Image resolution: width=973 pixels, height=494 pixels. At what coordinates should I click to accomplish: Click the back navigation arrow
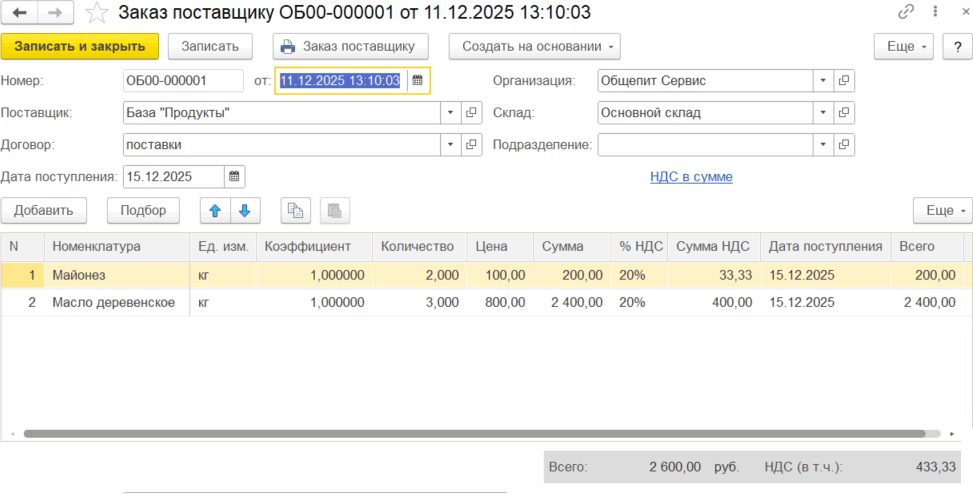click(x=20, y=13)
